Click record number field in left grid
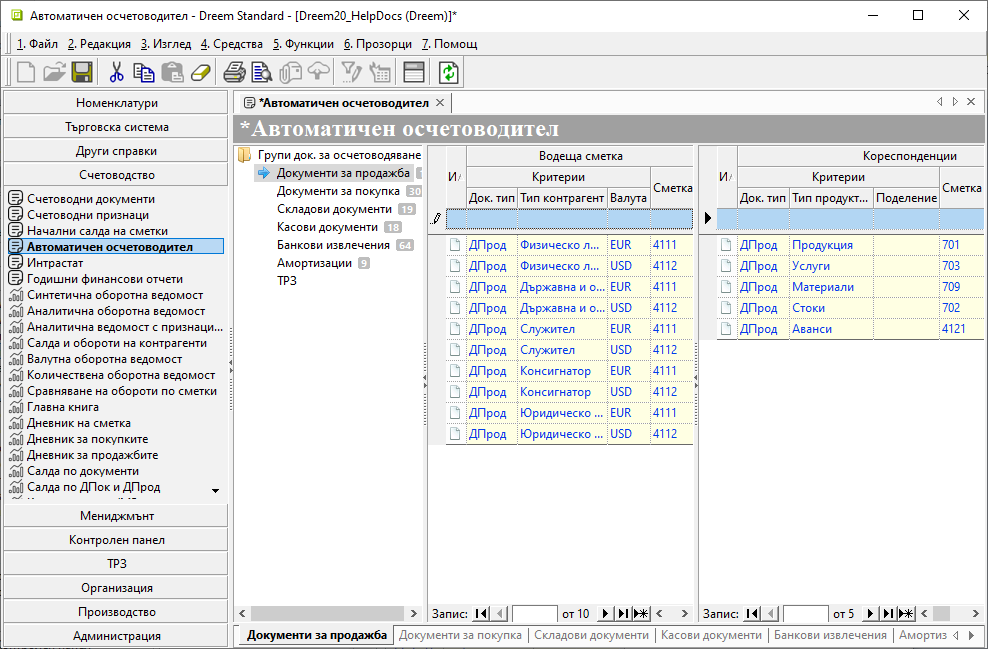Image resolution: width=988 pixels, height=649 pixels. [534, 614]
